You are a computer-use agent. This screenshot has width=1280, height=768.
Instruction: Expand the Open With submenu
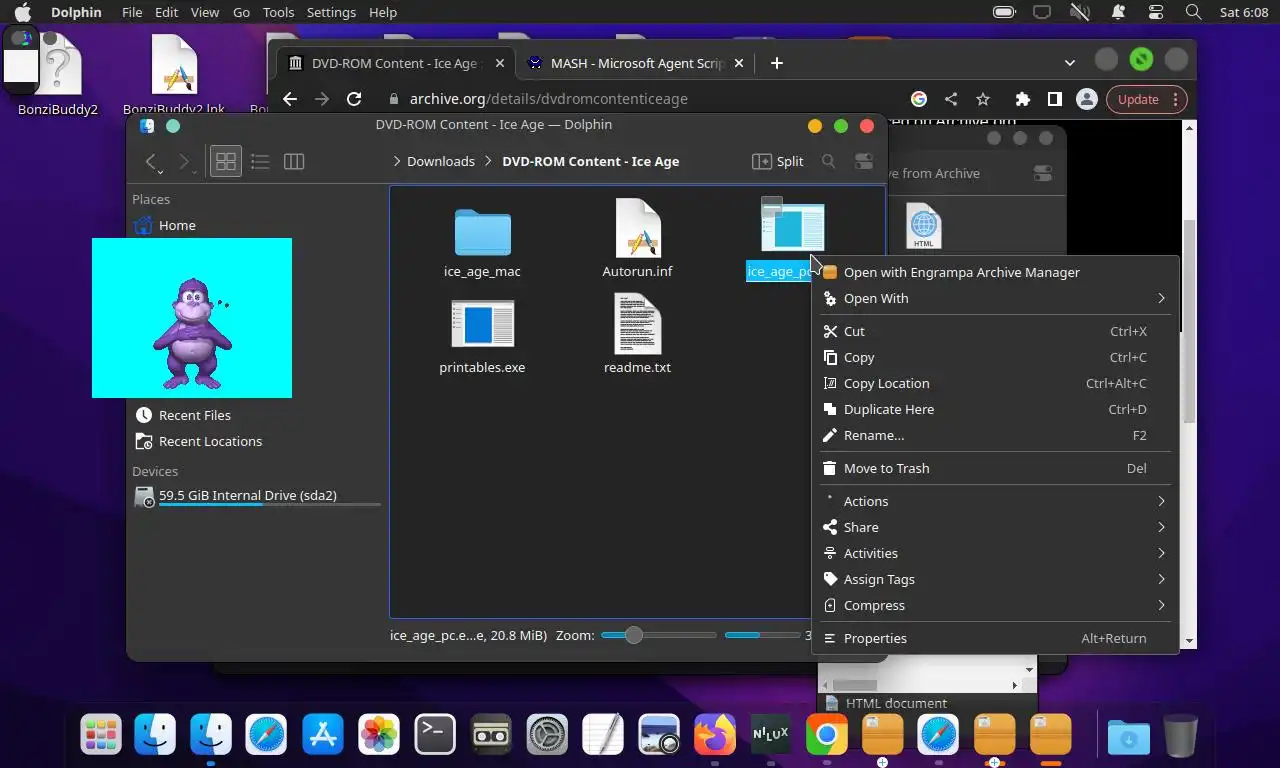tap(996, 298)
